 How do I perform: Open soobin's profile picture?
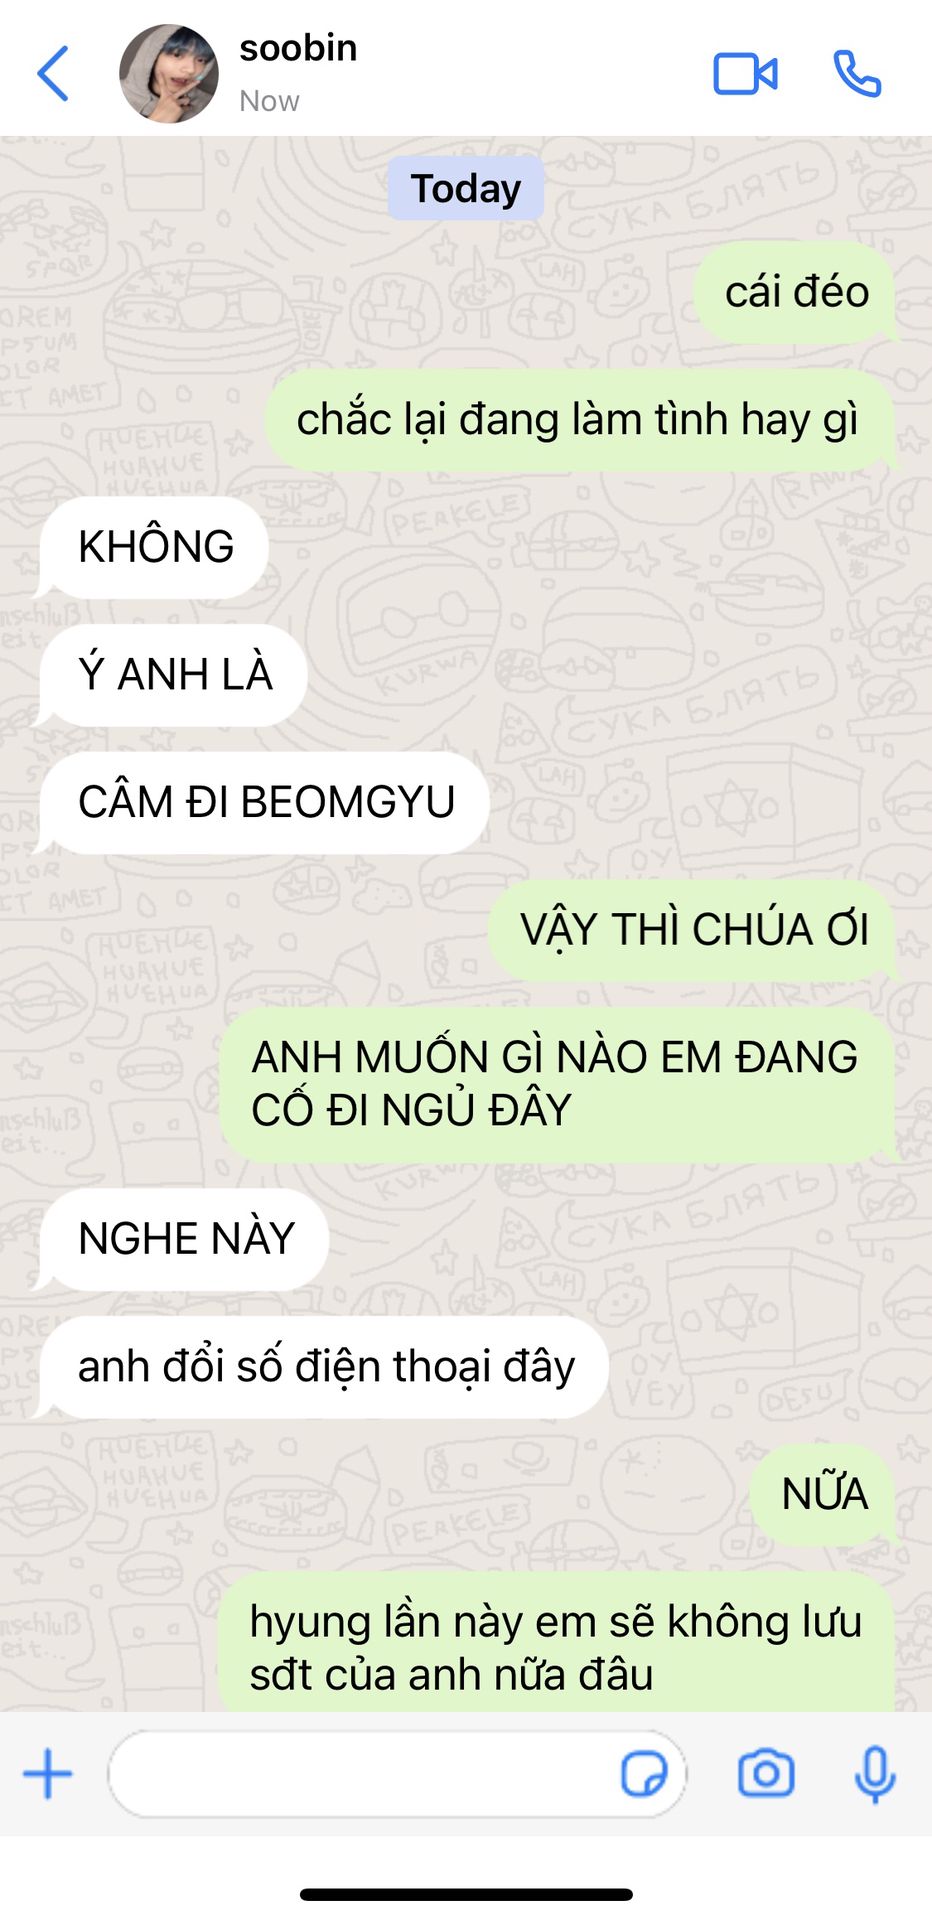(169, 74)
